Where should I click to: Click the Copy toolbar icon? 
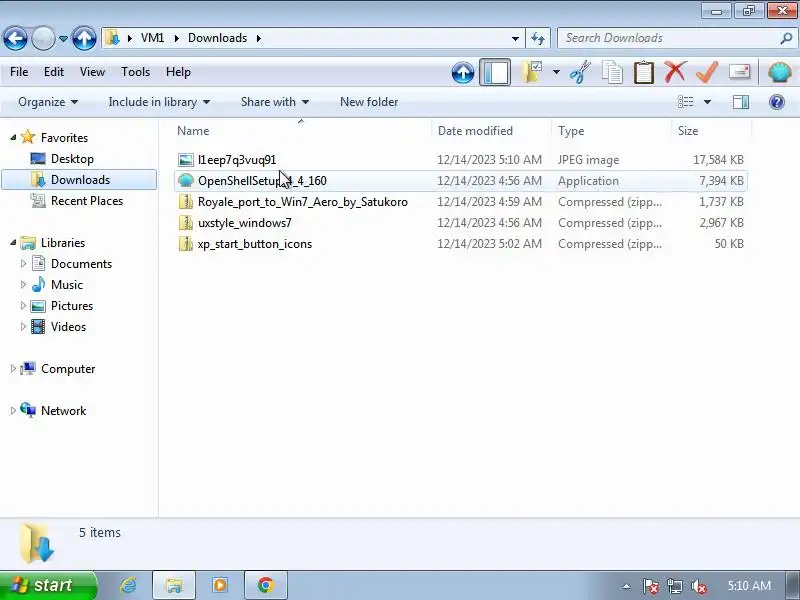(612, 72)
